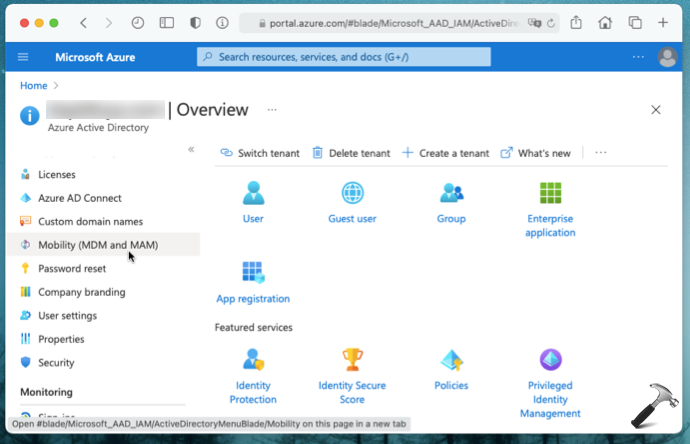690x444 pixels.
Task: Open Identity Protection featured service
Action: pos(253,360)
